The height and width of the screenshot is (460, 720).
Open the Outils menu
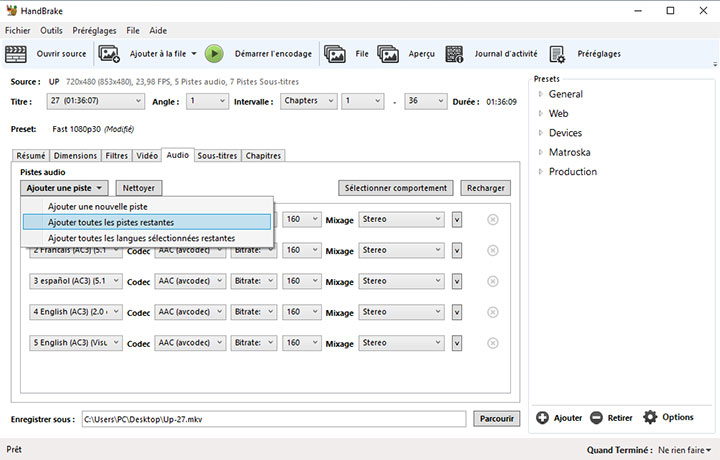[x=51, y=31]
